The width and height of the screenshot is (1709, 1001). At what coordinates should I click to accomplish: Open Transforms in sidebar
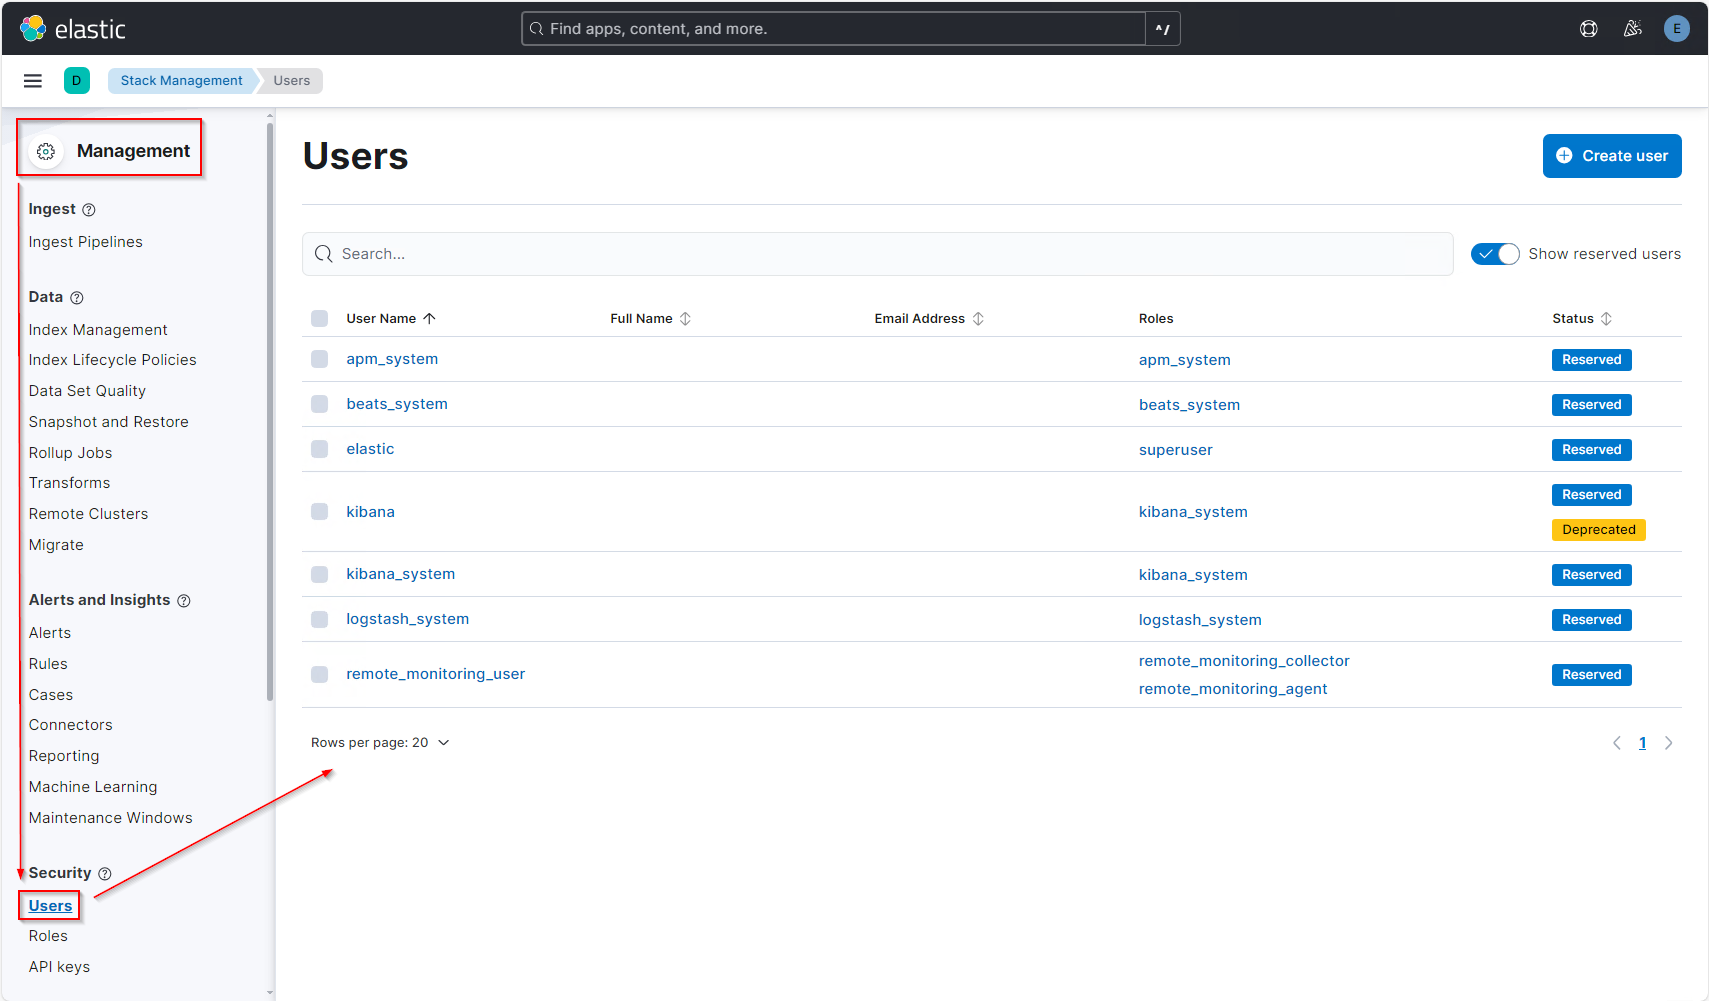tap(70, 483)
